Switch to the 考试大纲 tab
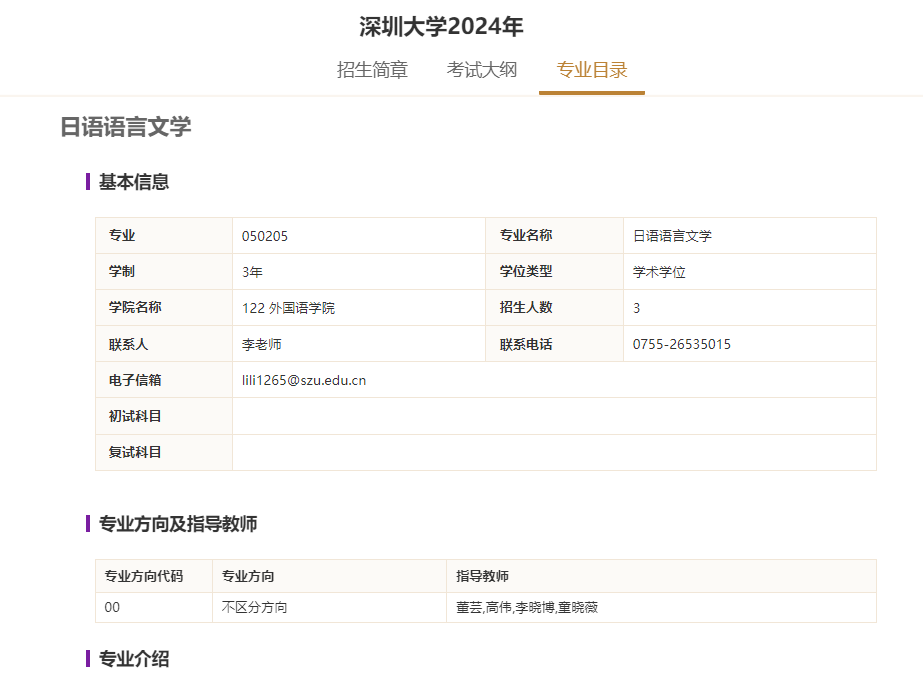923x688 pixels. click(482, 70)
